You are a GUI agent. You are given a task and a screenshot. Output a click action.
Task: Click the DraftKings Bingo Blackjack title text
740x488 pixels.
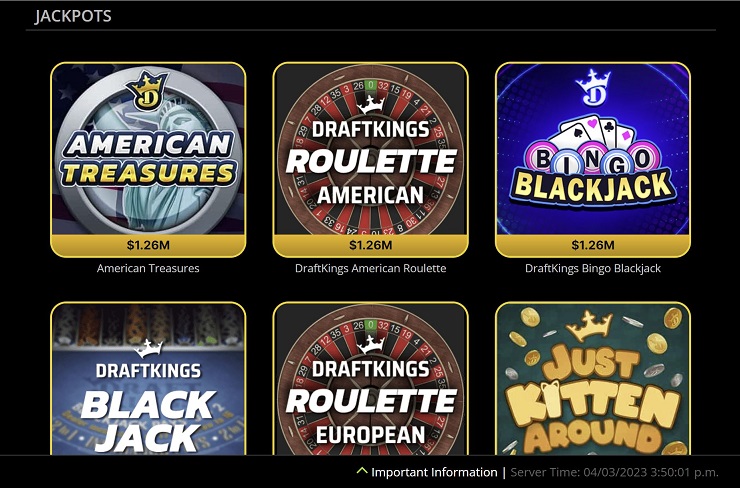(593, 269)
